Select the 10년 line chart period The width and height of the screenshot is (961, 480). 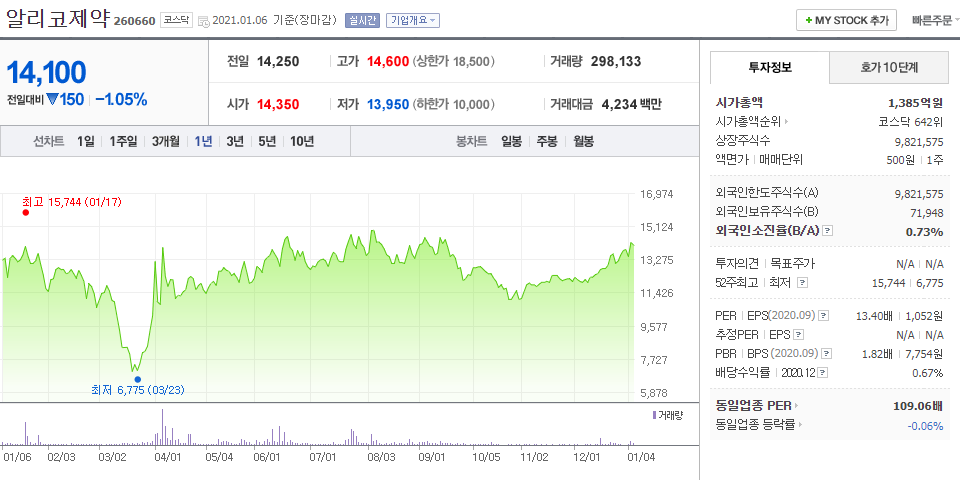pyautogui.click(x=302, y=142)
